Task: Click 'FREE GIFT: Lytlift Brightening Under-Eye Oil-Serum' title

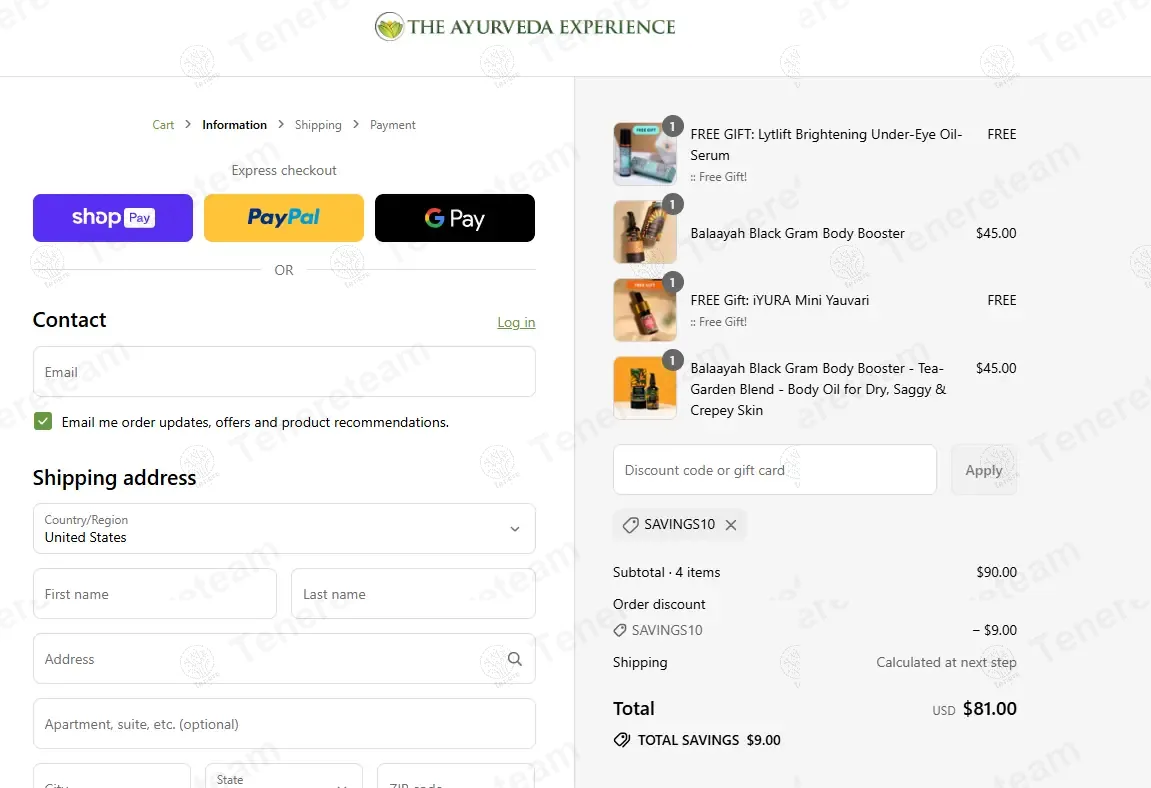Action: click(826, 145)
